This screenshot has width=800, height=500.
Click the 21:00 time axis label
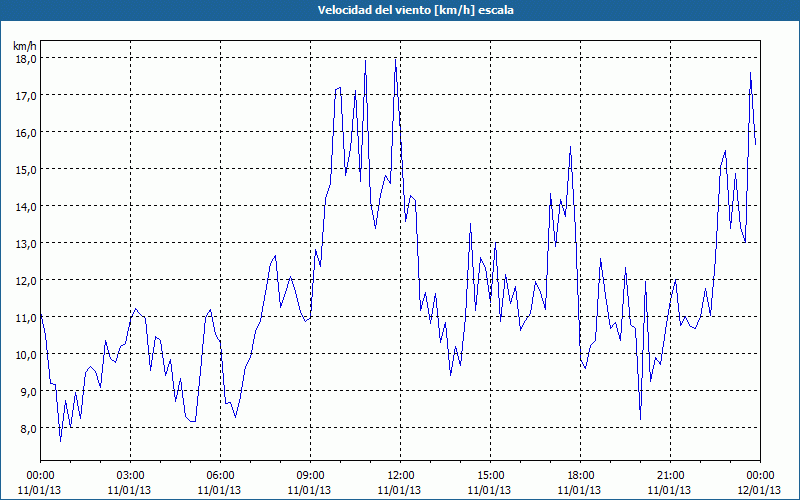click(x=670, y=476)
